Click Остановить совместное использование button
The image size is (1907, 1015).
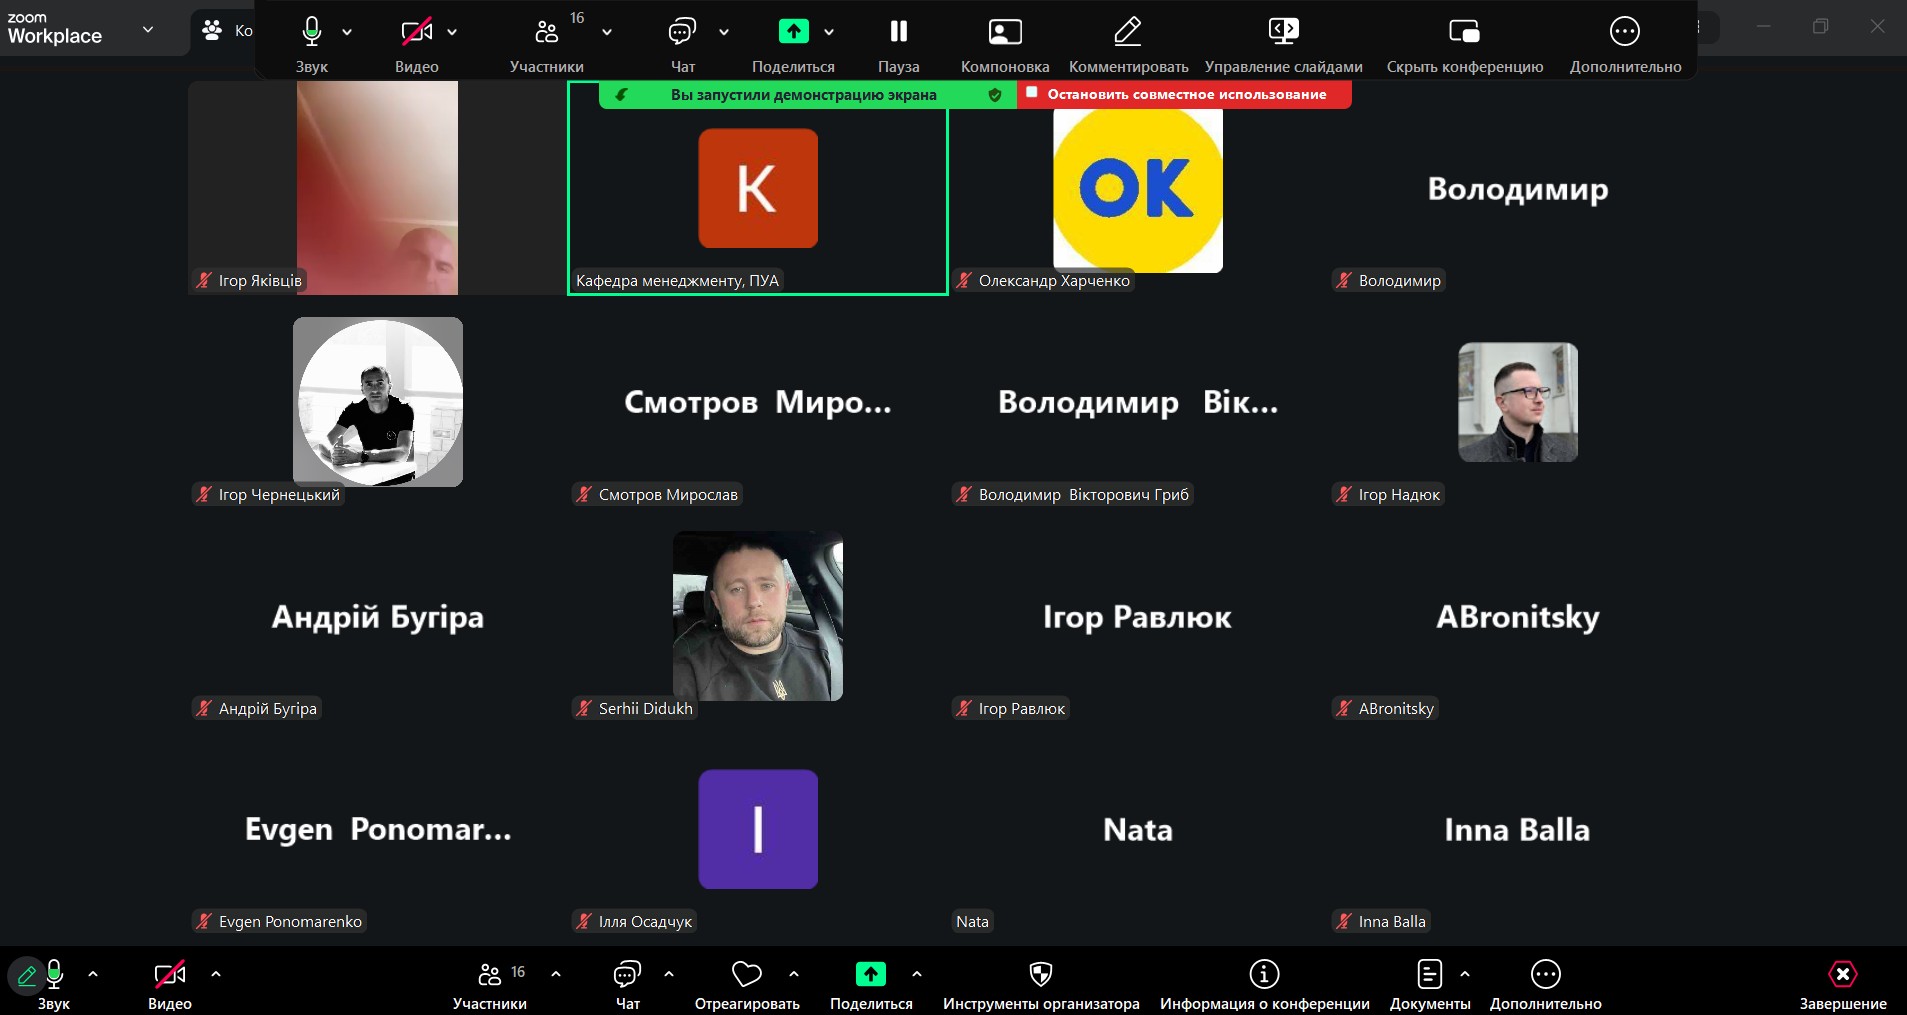click(x=1185, y=95)
